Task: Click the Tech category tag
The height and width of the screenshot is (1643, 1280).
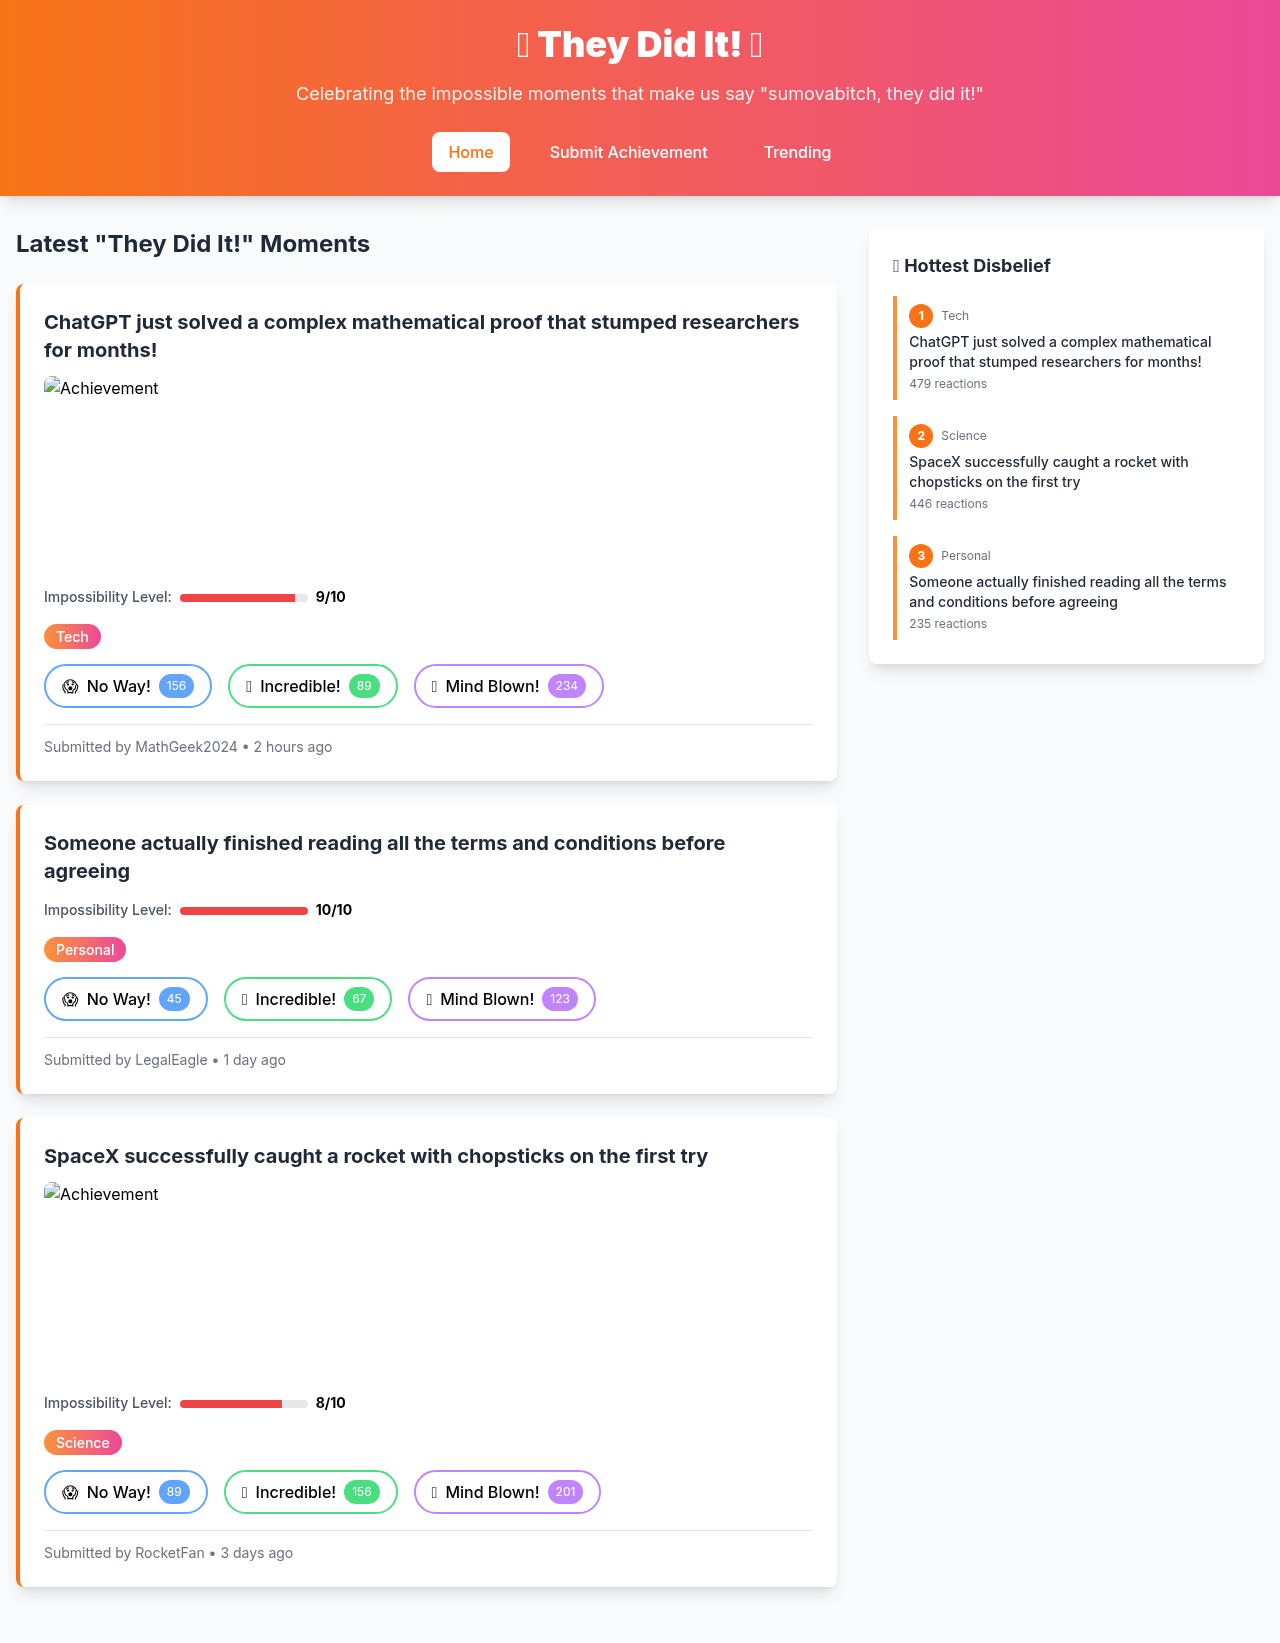Action: (x=72, y=637)
